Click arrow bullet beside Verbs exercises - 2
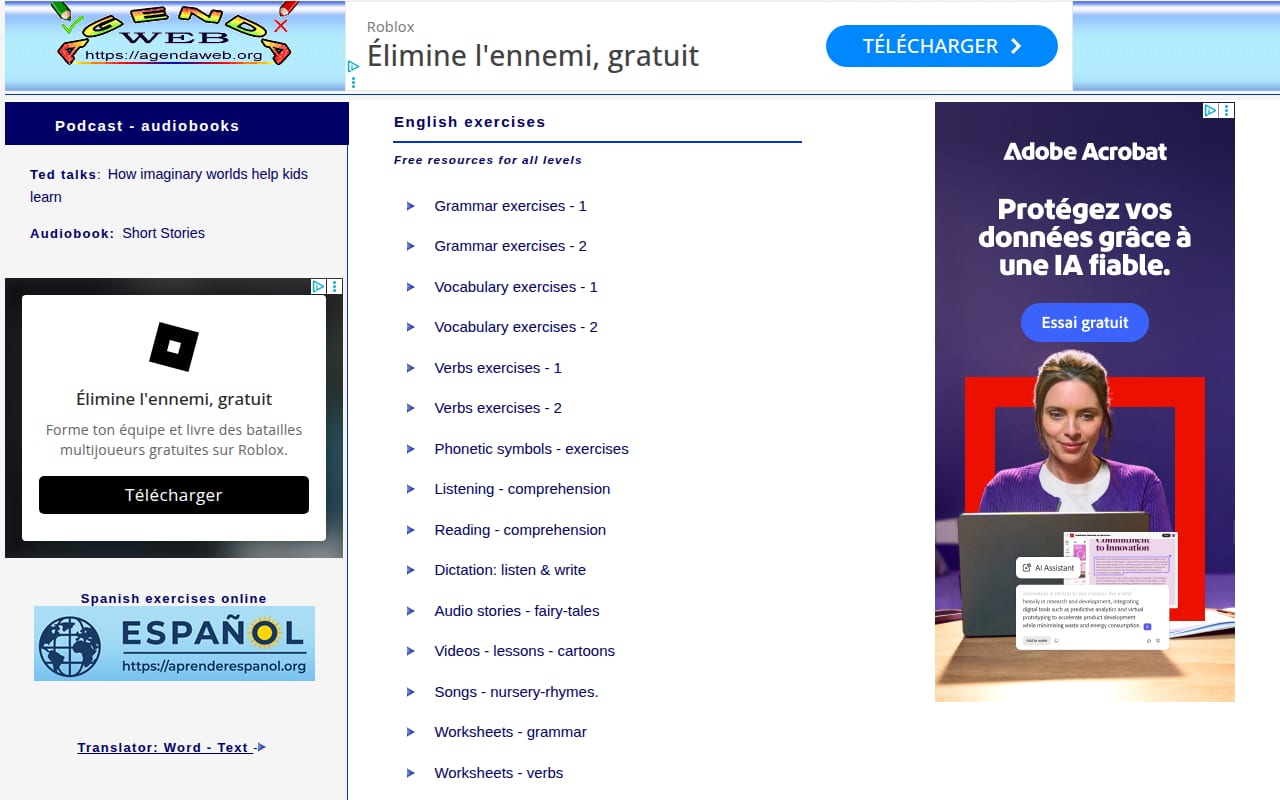The width and height of the screenshot is (1280, 800). pos(411,408)
